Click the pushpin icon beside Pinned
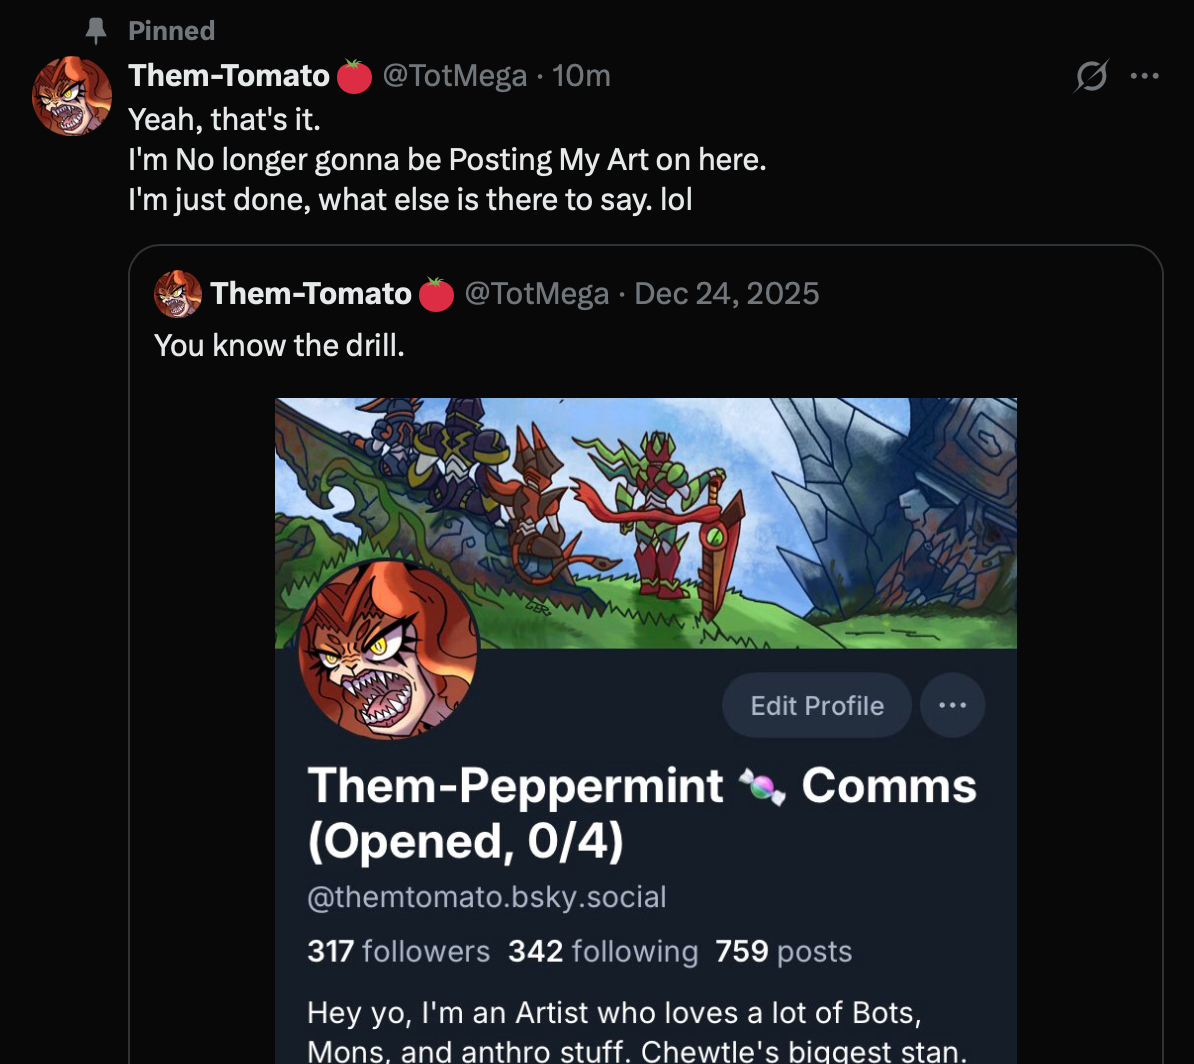This screenshot has width=1194, height=1064. 96,31
